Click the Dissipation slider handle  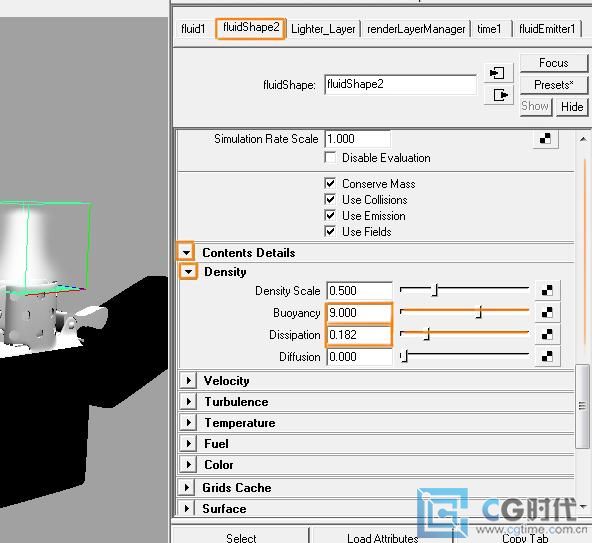point(427,335)
